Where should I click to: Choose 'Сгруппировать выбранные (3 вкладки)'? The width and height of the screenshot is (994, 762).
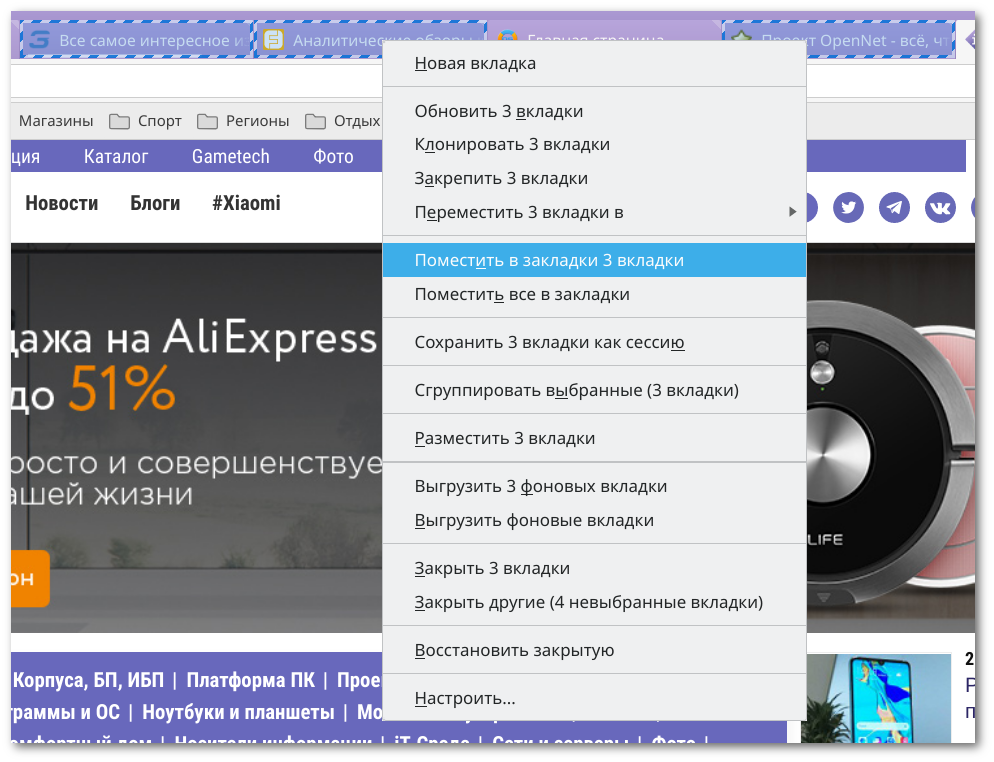[x=594, y=390]
